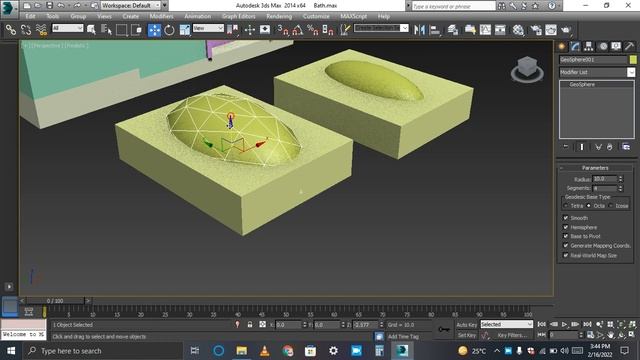Click the Set Key button
Image resolution: width=640 pixels, height=360 pixels.
(x=467, y=335)
